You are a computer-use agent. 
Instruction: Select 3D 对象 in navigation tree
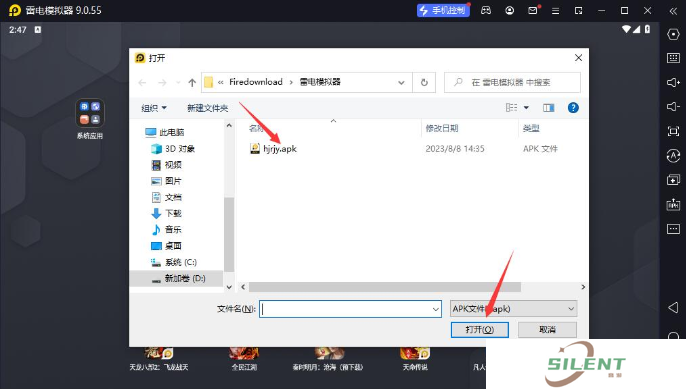tap(172, 149)
